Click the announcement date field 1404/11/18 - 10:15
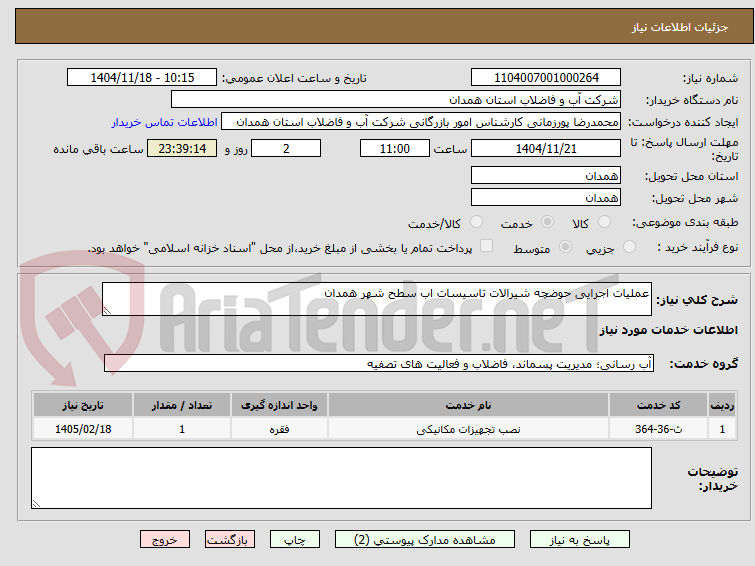Image resolution: width=755 pixels, height=566 pixels. [142, 78]
